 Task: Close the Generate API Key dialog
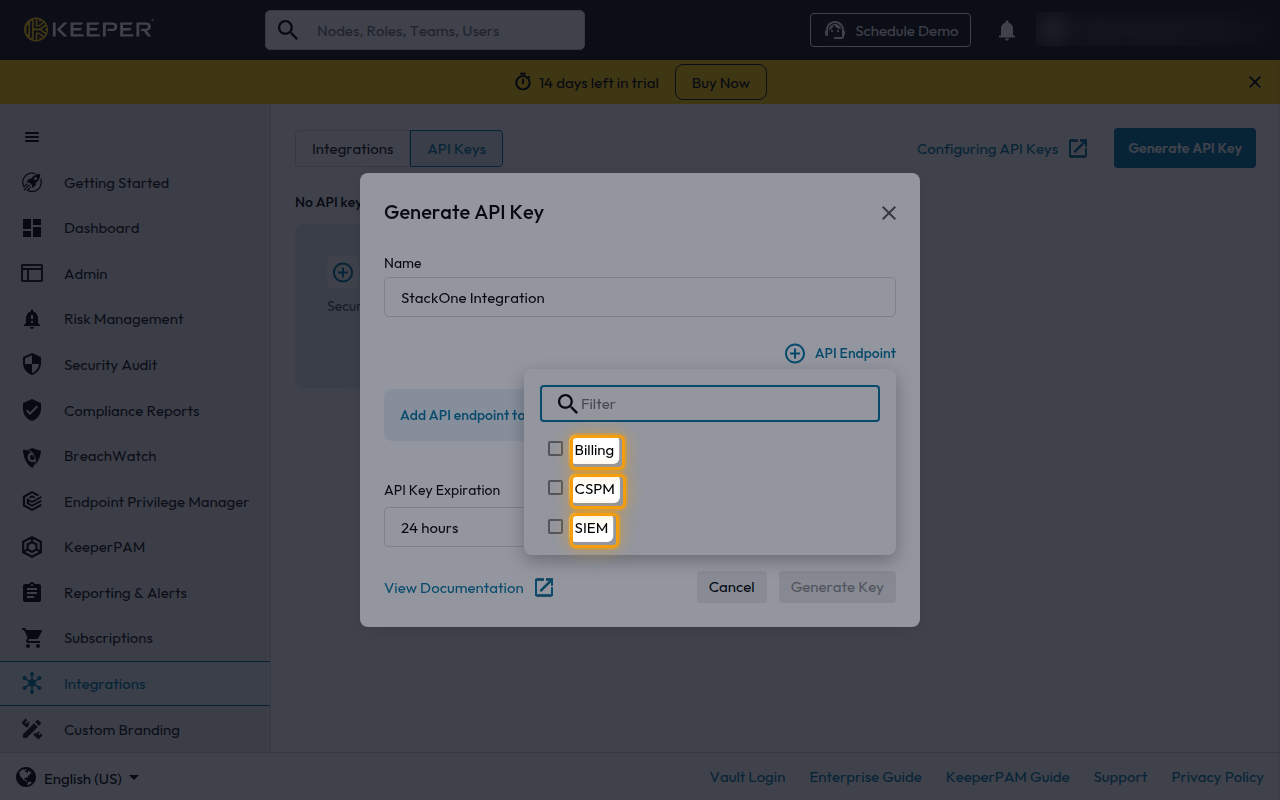[889, 213]
